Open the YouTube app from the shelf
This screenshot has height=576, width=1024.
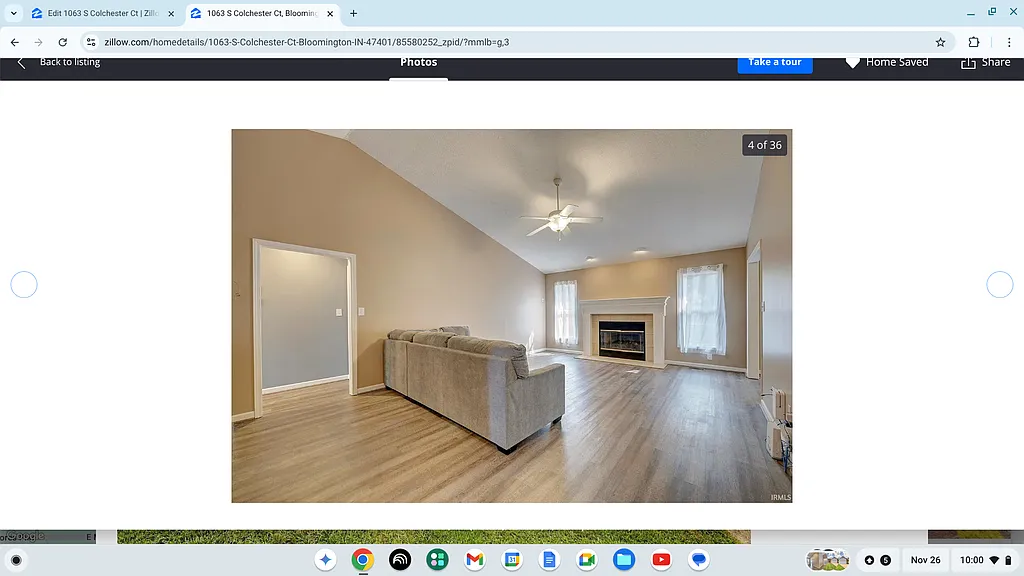[661, 560]
